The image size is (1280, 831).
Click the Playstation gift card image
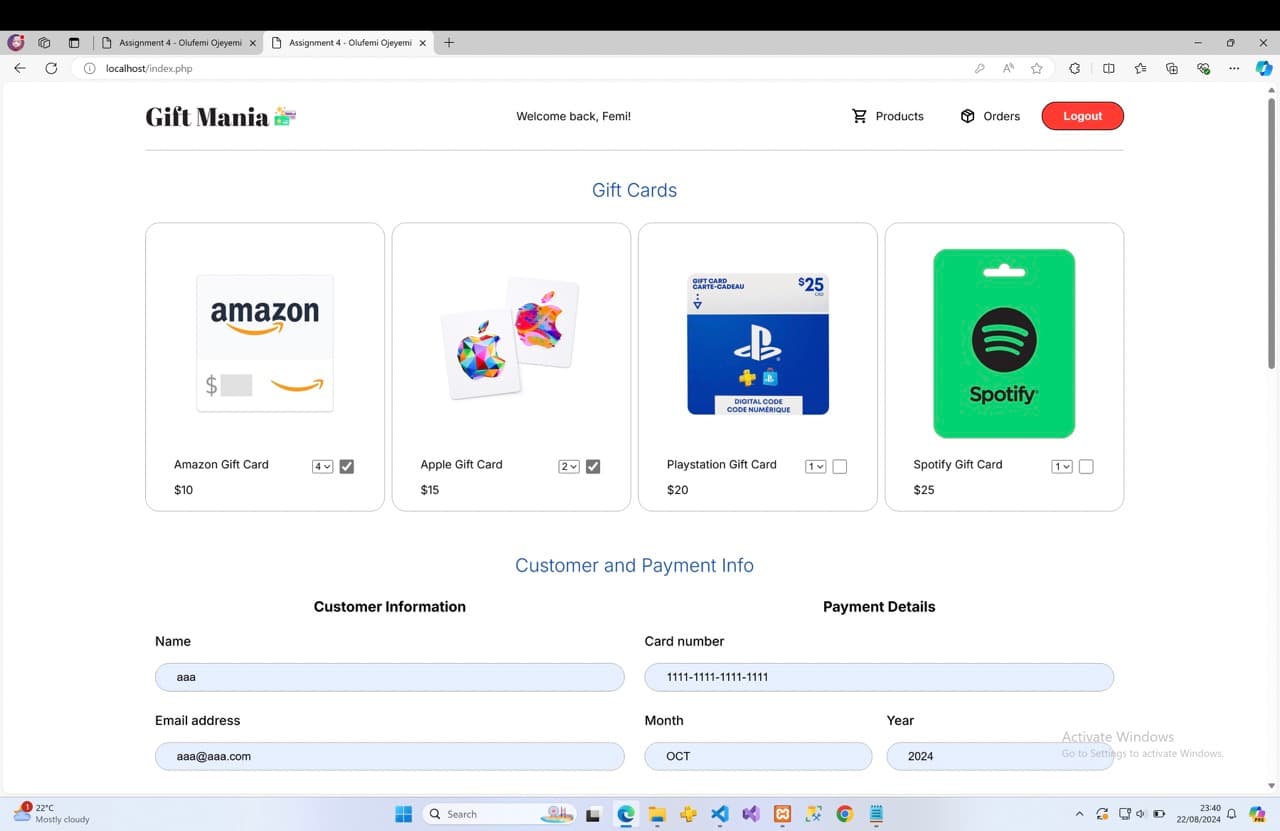click(x=758, y=343)
